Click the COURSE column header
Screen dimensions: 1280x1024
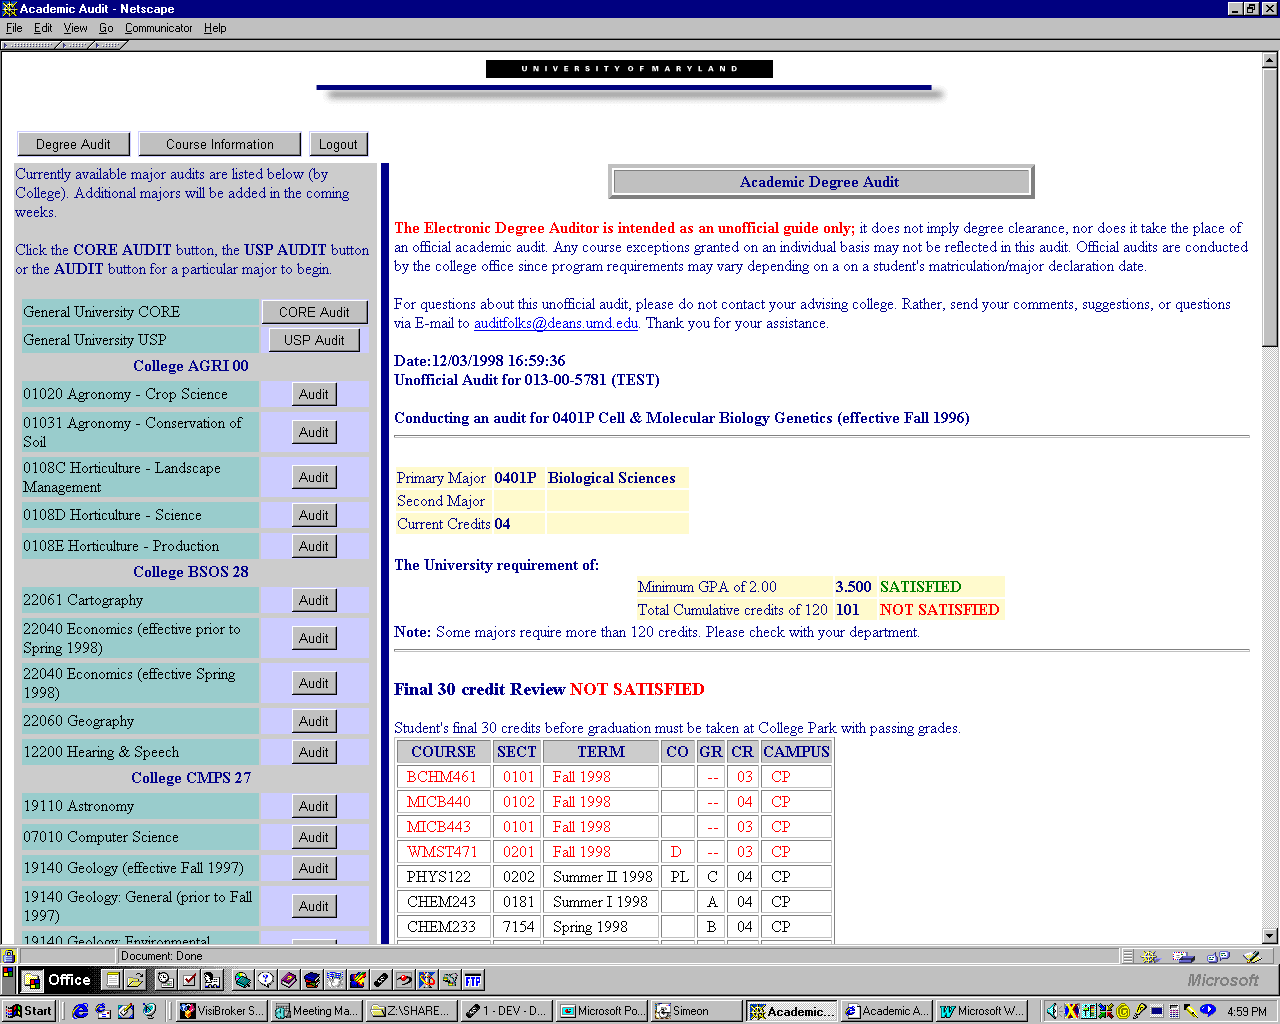tap(443, 752)
